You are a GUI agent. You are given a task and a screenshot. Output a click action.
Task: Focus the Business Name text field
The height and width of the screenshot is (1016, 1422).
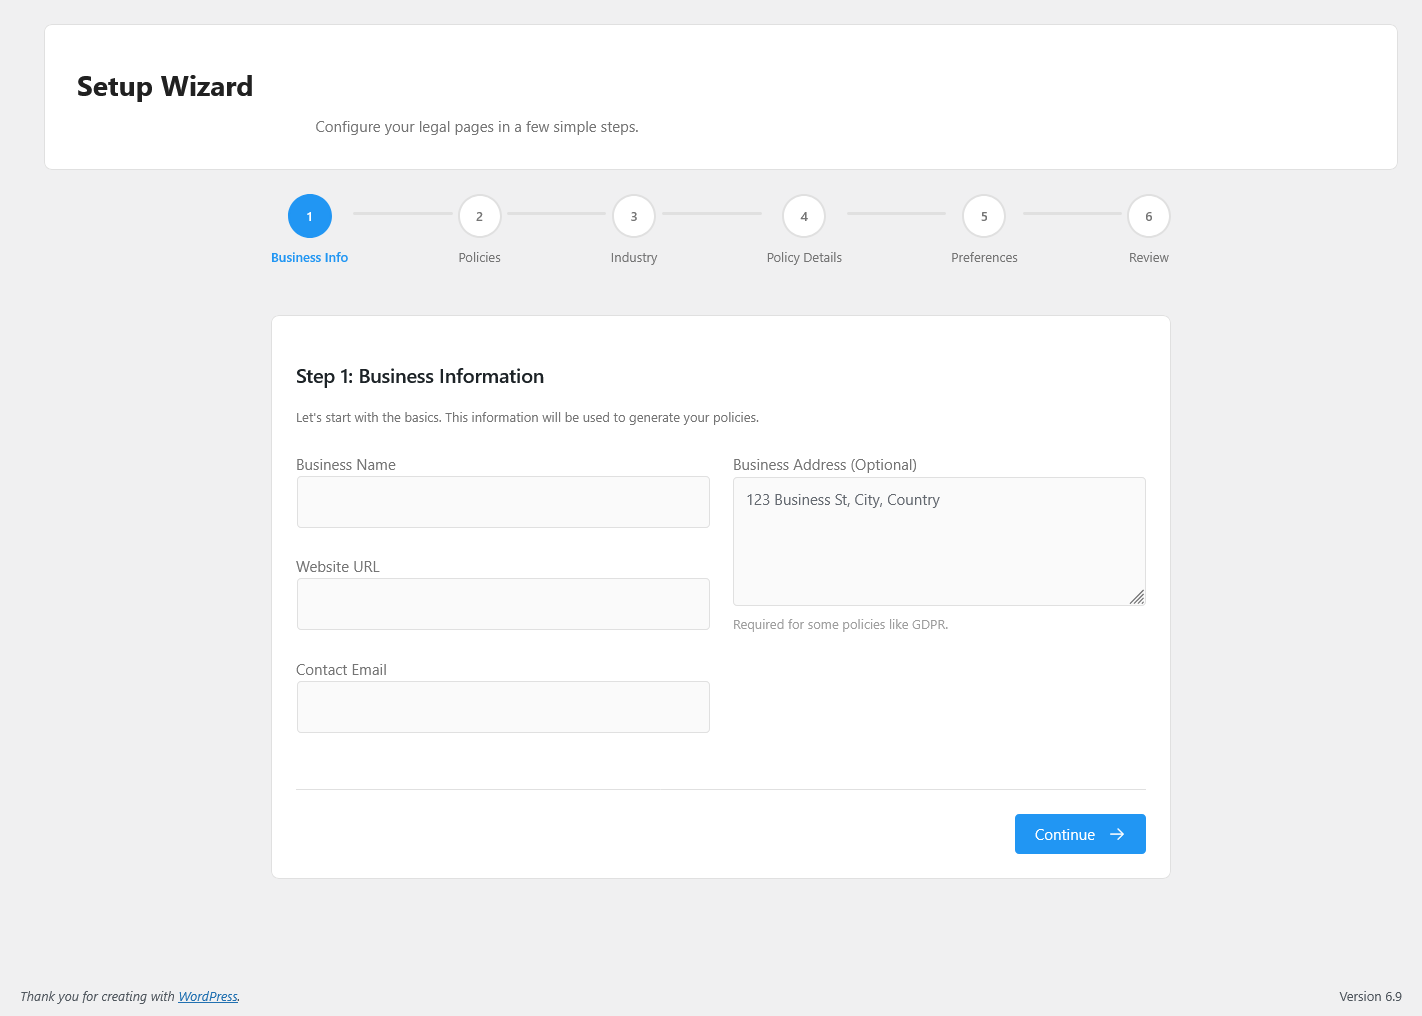tap(503, 502)
